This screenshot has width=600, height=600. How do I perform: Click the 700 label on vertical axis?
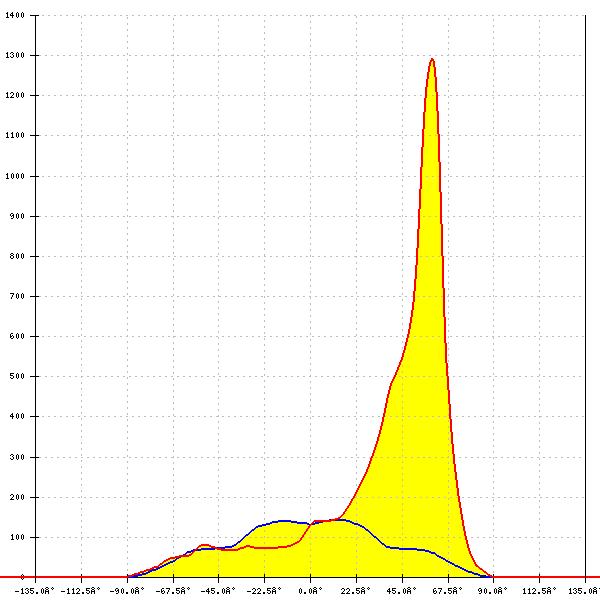click(17, 296)
